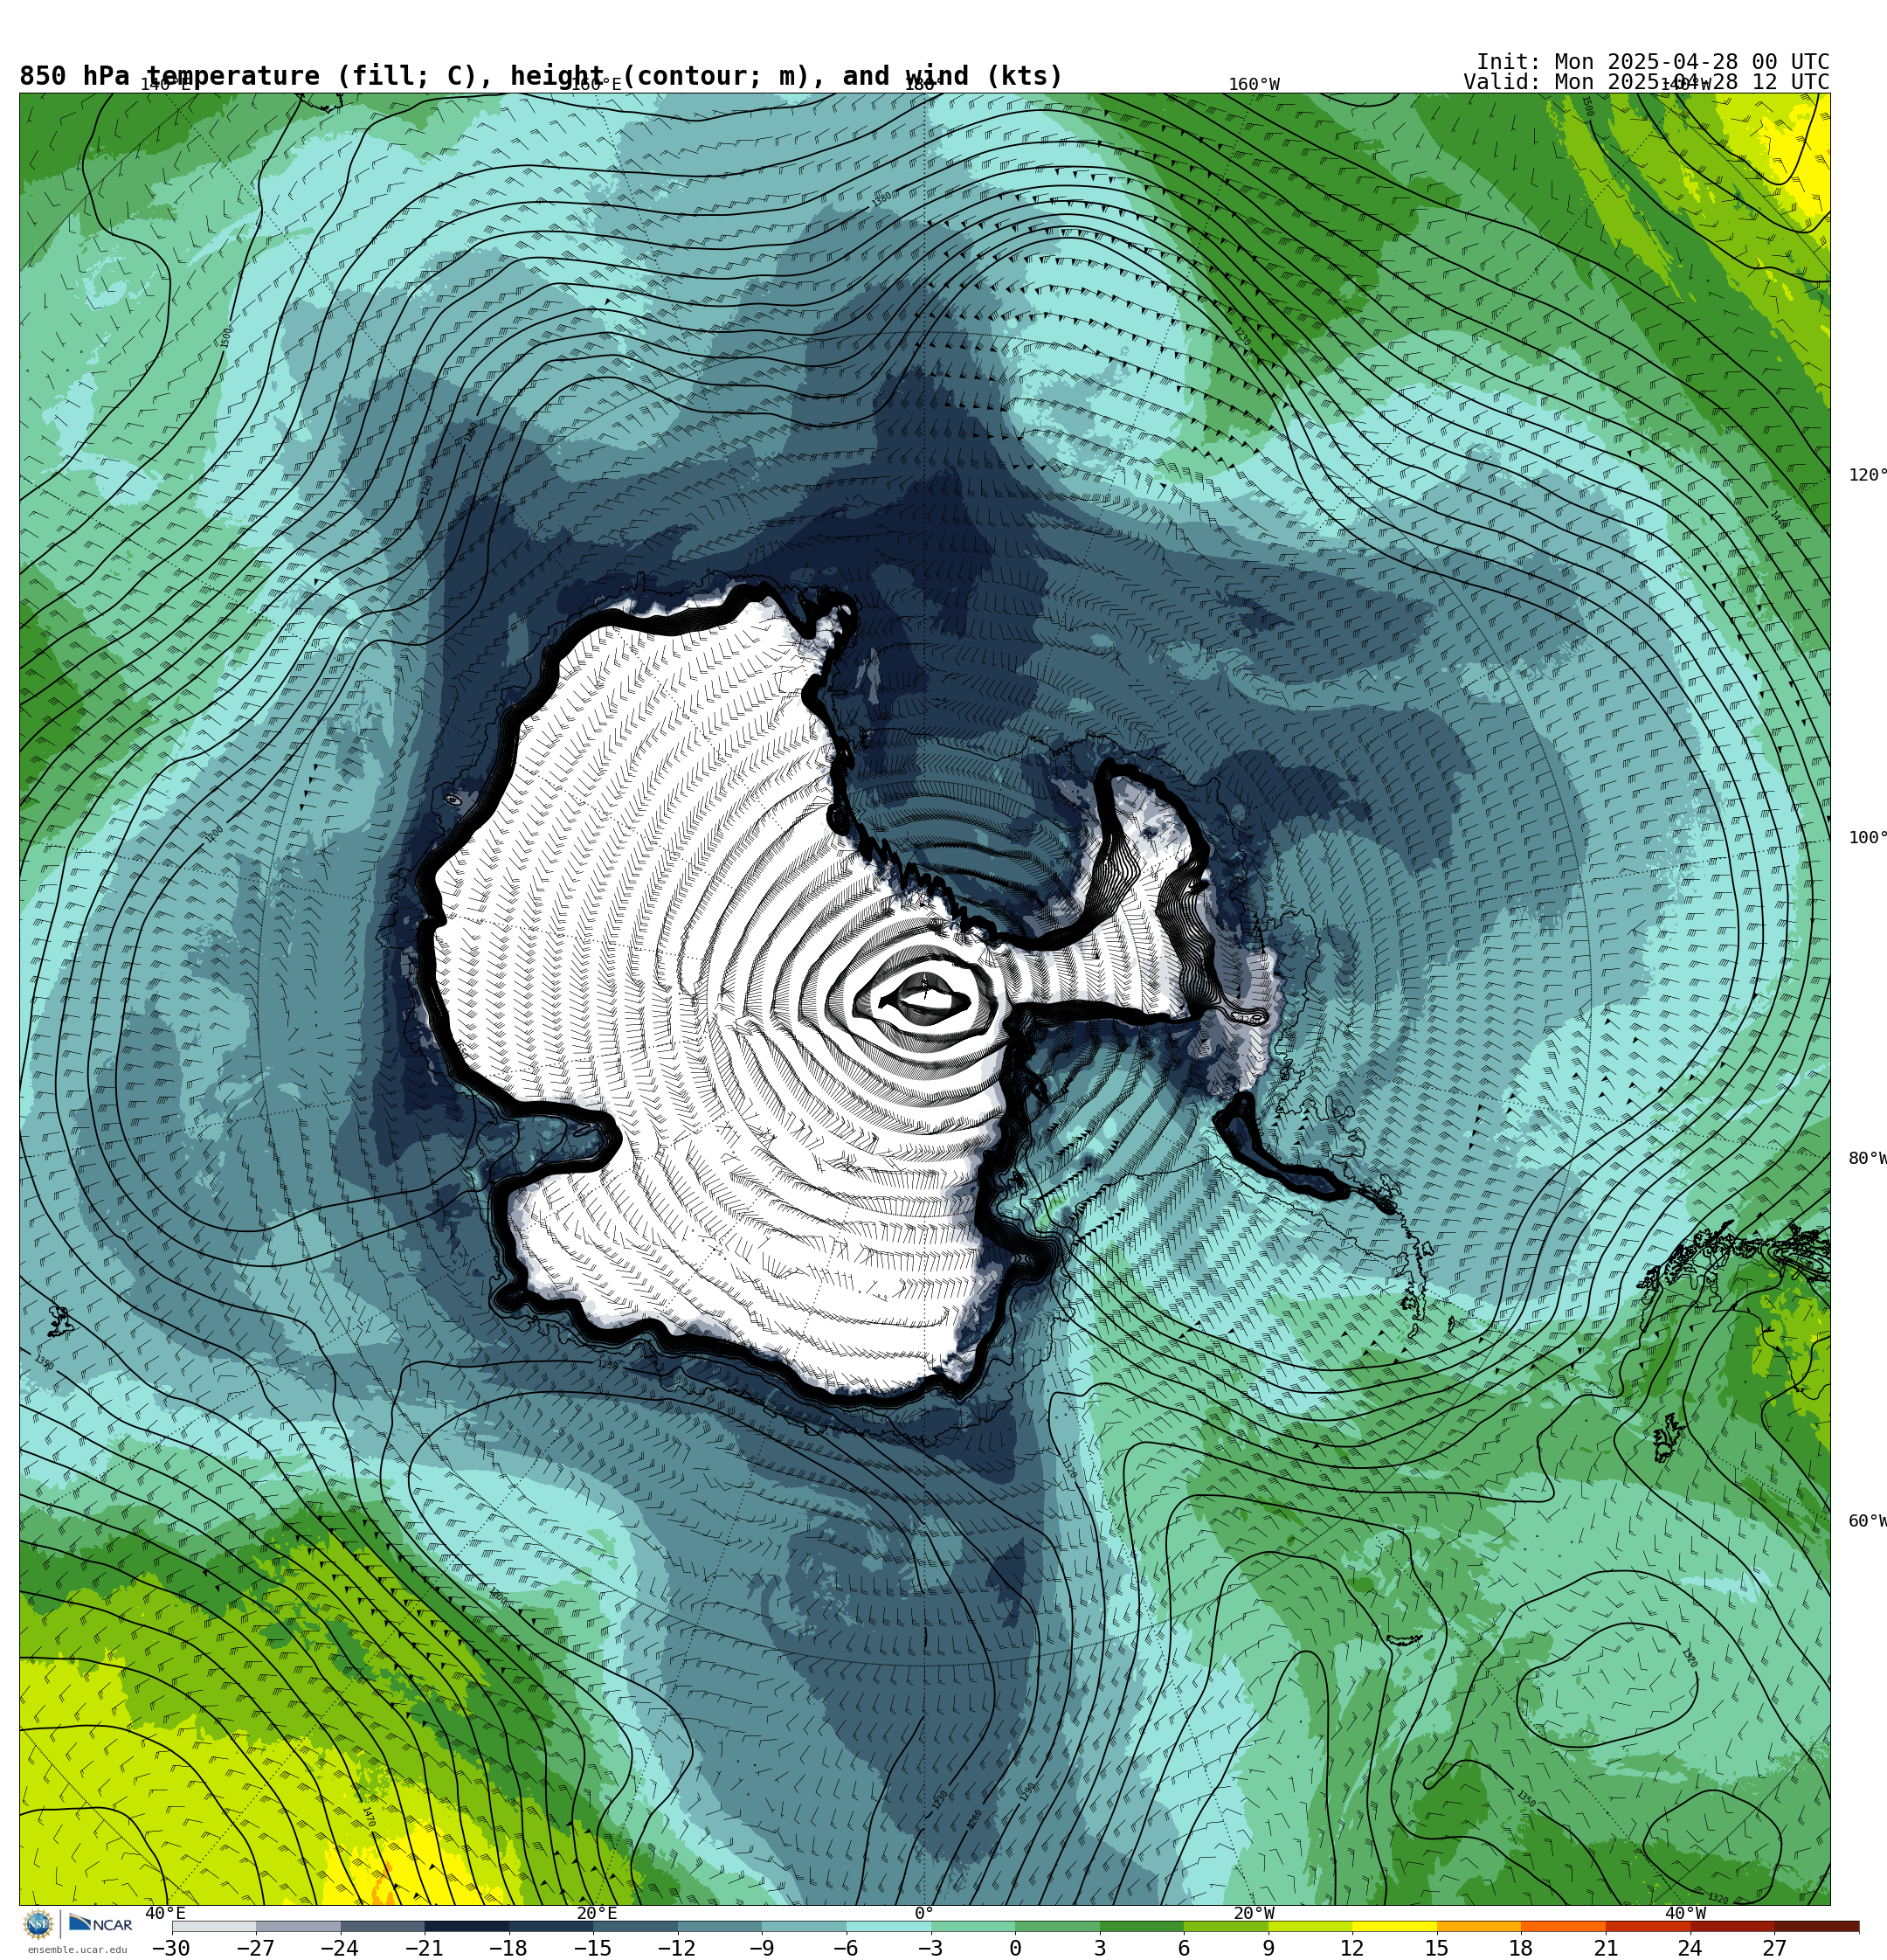
Task: Click the 0 legend value under color bar
Action: coord(1015,1948)
